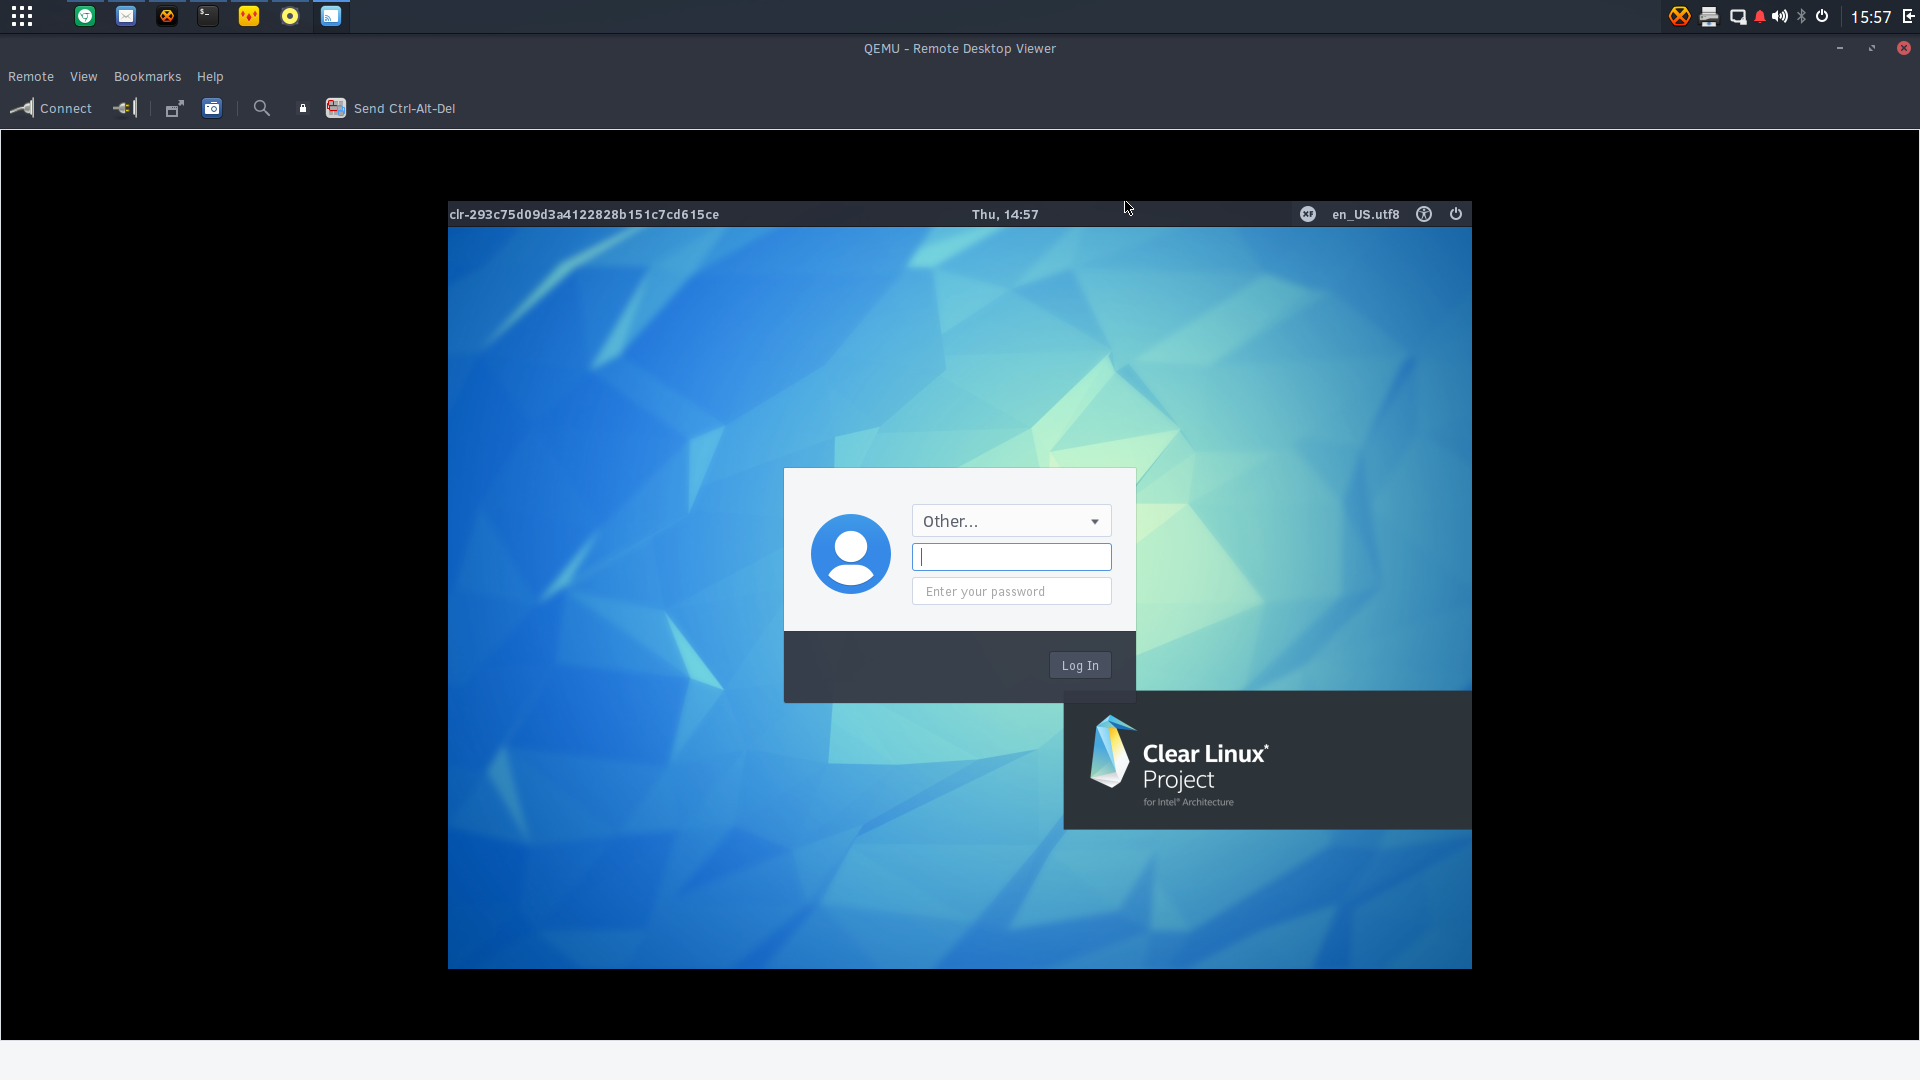Open the printer tray icon
The image size is (1920, 1080).
pyautogui.click(x=1709, y=16)
